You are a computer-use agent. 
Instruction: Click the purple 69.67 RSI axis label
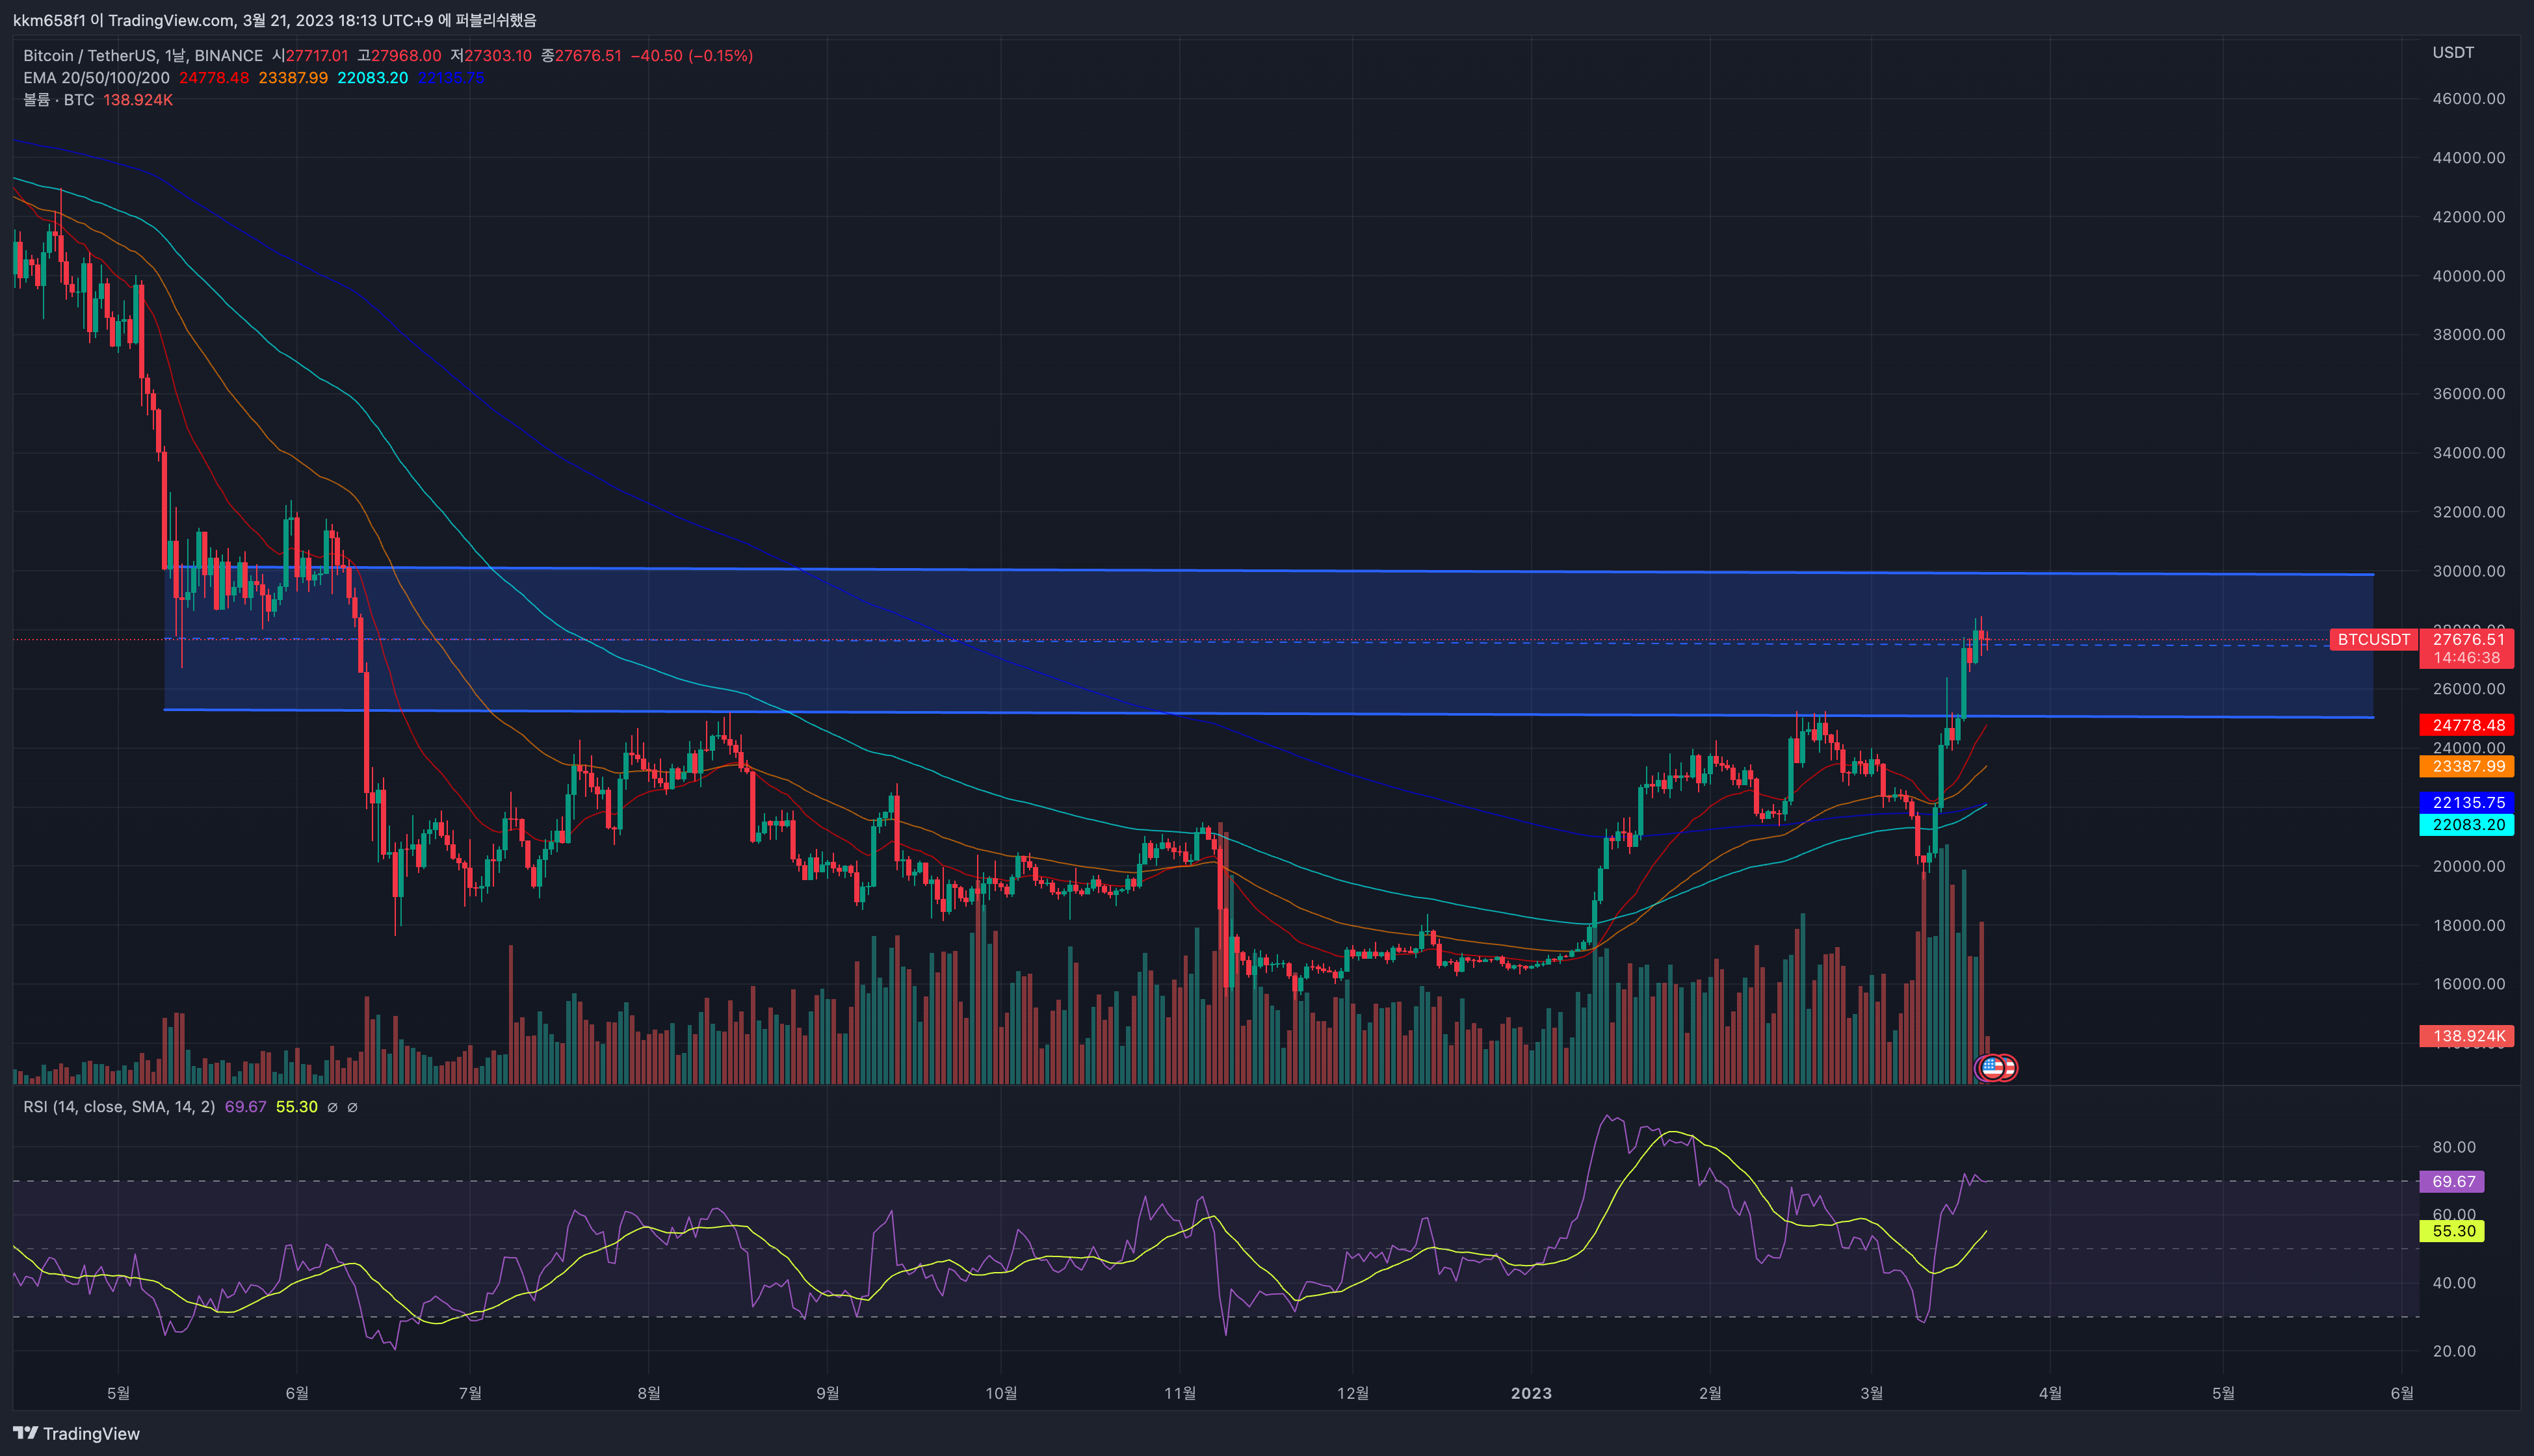point(2453,1182)
